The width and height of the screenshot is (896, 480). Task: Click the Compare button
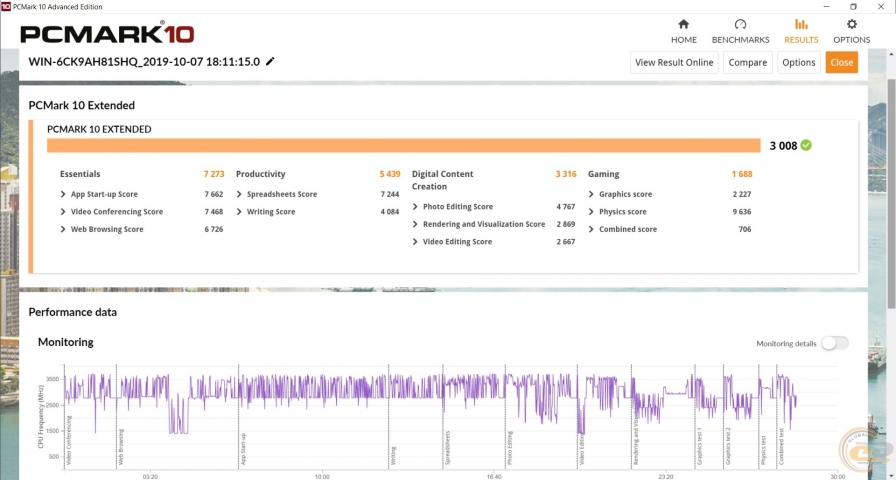(747, 62)
